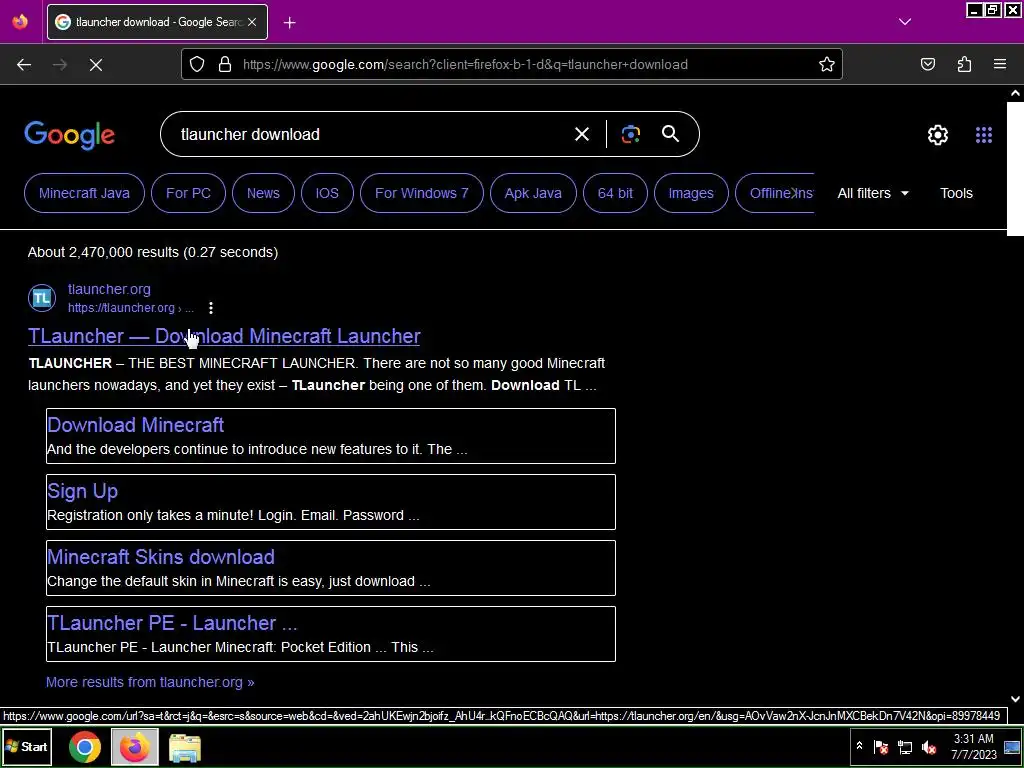Go back with the browser back arrow
The height and width of the screenshot is (768, 1024).
pyautogui.click(x=24, y=64)
